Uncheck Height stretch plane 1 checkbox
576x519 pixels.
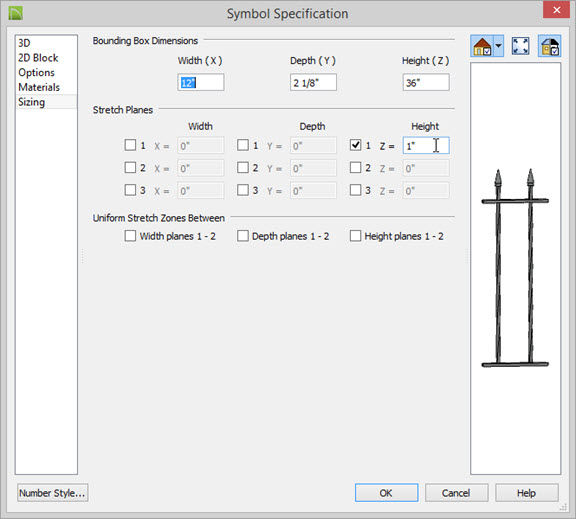coord(355,145)
